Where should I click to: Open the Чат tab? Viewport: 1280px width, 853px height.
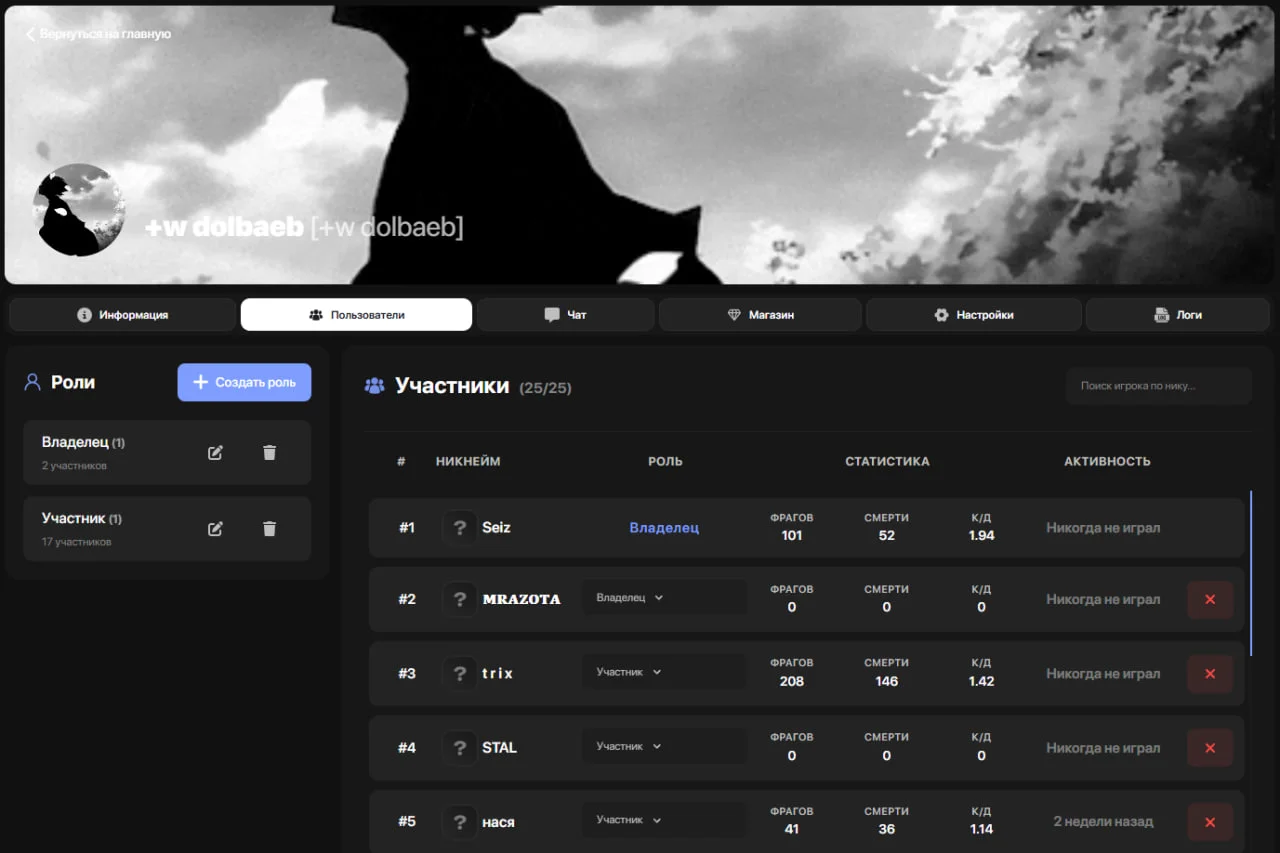pos(566,315)
